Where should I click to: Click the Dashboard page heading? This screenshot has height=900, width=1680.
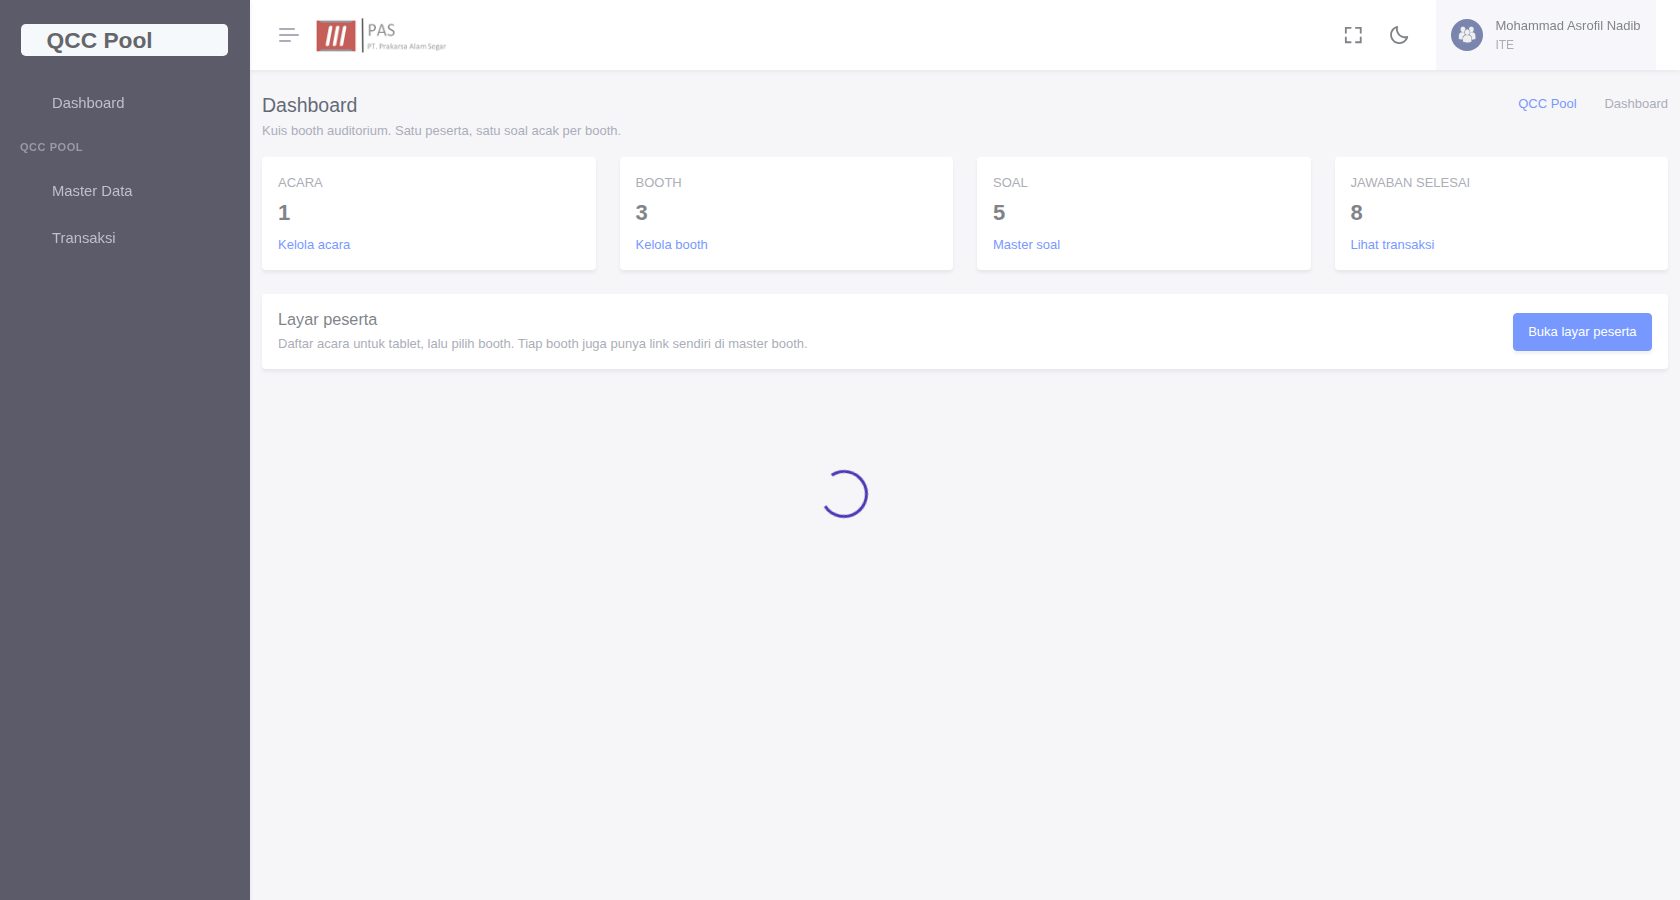[309, 105]
